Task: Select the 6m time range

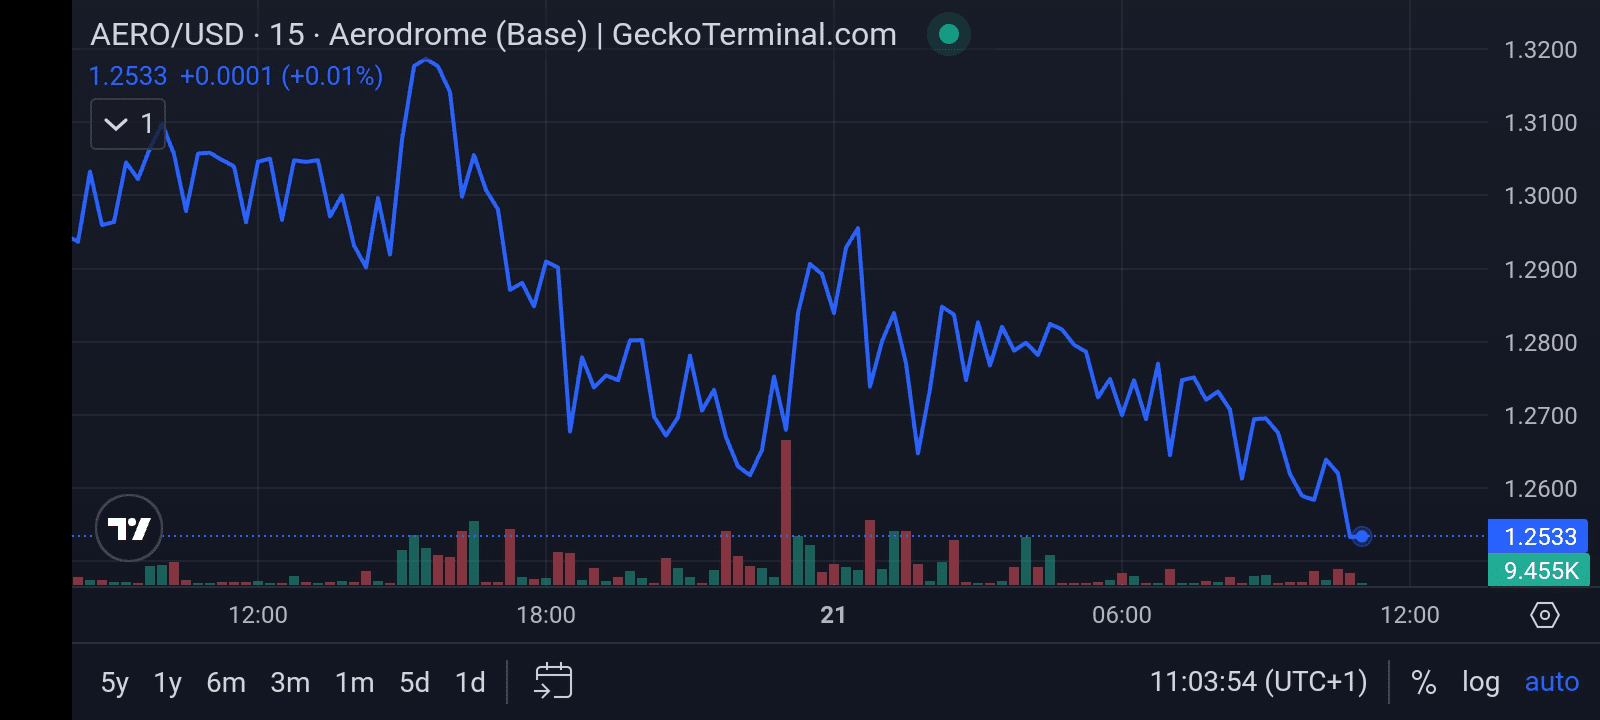Action: tap(226, 682)
